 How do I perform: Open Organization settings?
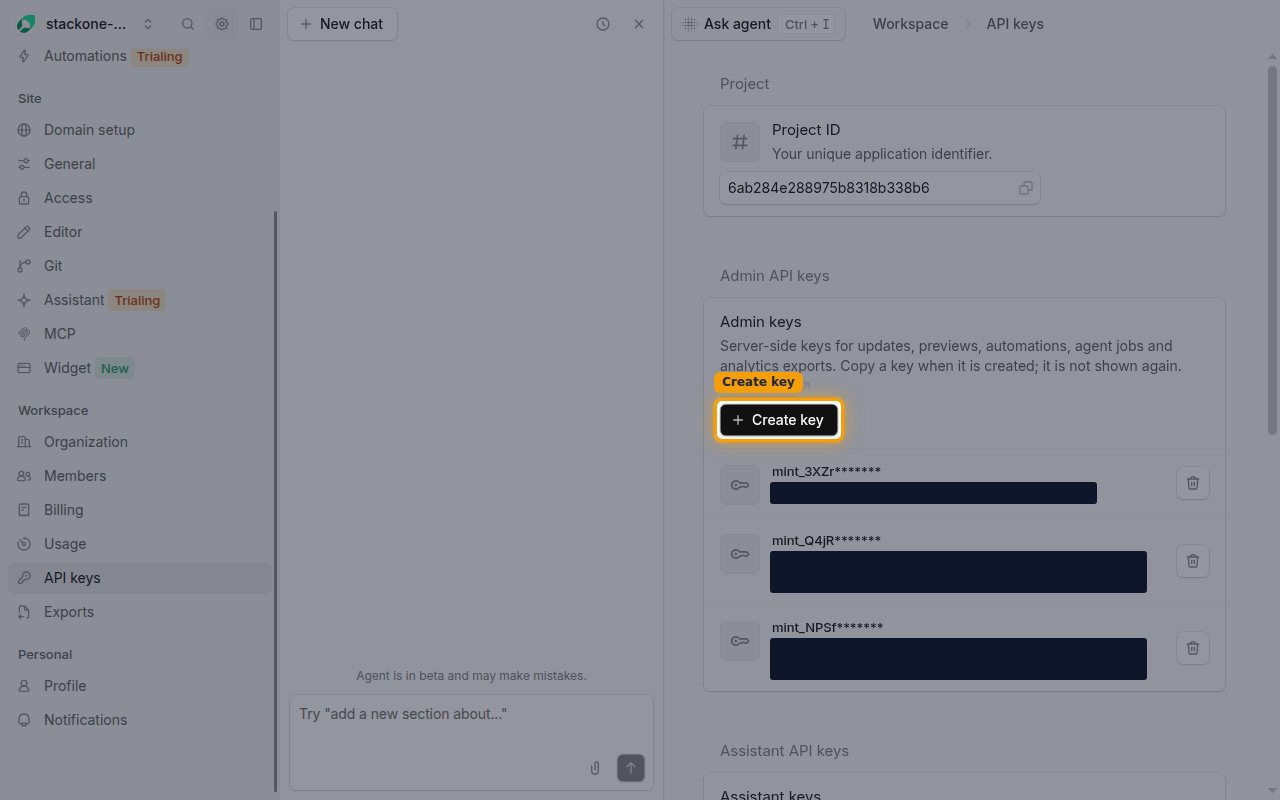coord(140,442)
